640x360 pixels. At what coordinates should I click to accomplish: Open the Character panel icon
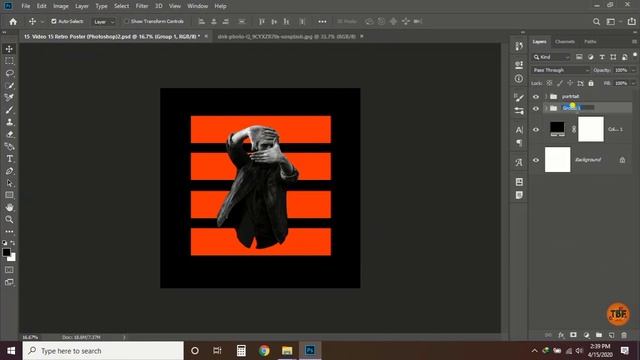(519, 130)
